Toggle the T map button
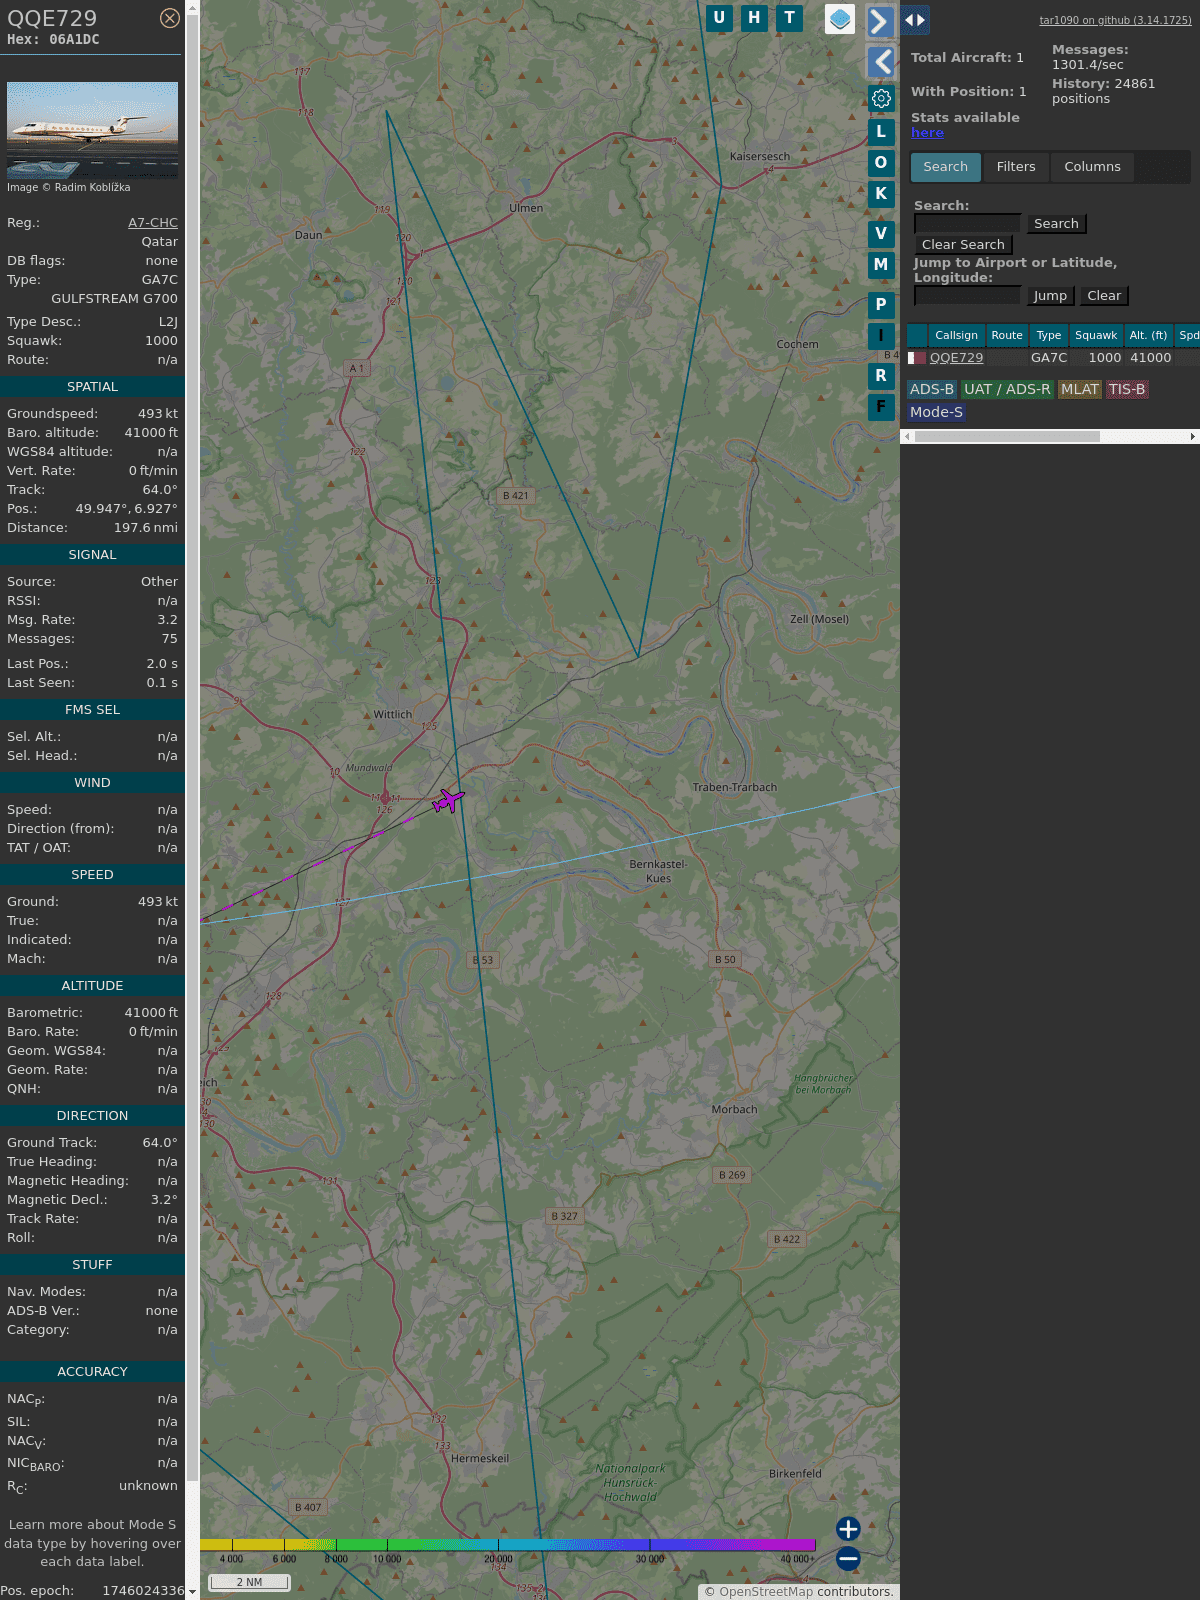Screen dimensions: 1200x1600 (x=790, y=18)
